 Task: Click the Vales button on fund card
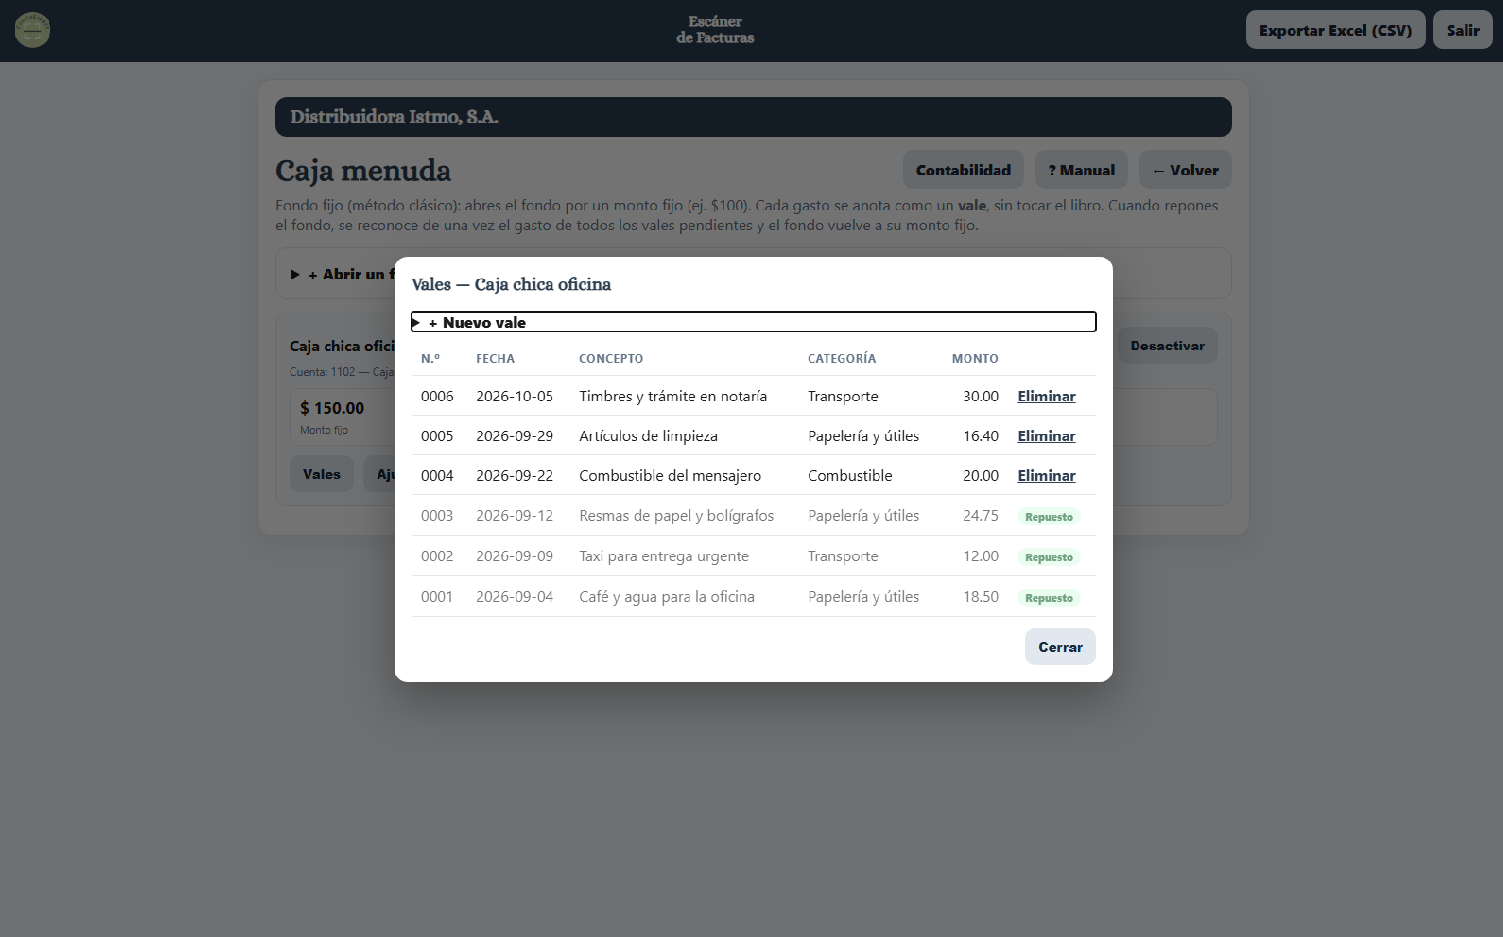pyautogui.click(x=322, y=474)
